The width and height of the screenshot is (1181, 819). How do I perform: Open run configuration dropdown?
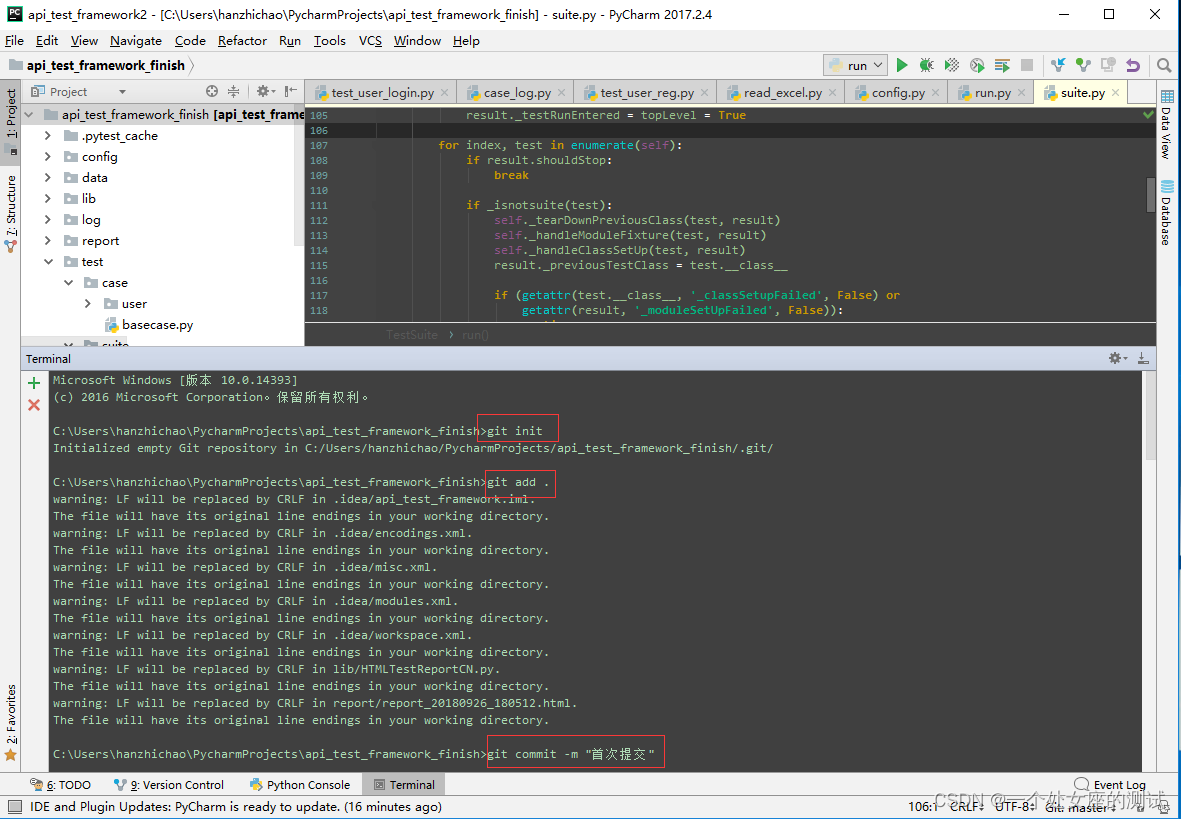click(855, 66)
